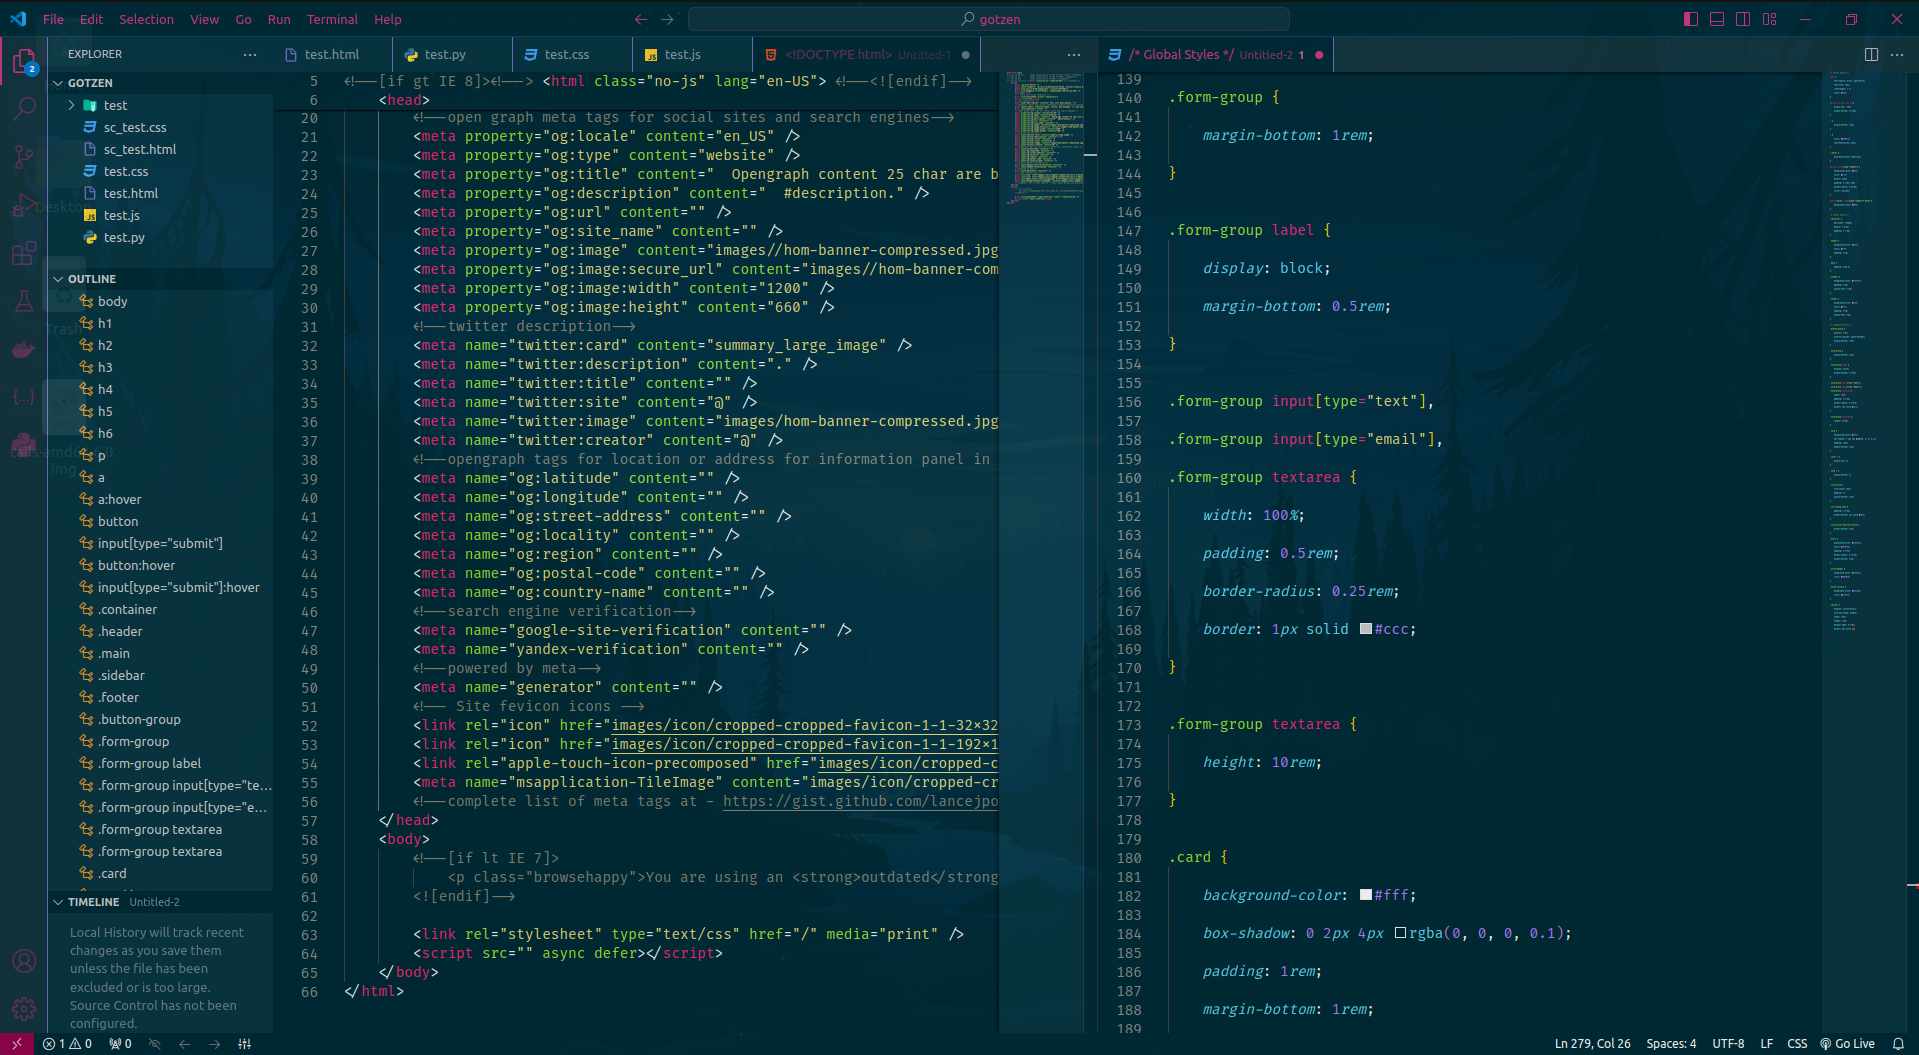Select the .form-group label outline item
1919x1055 pixels.
(149, 764)
